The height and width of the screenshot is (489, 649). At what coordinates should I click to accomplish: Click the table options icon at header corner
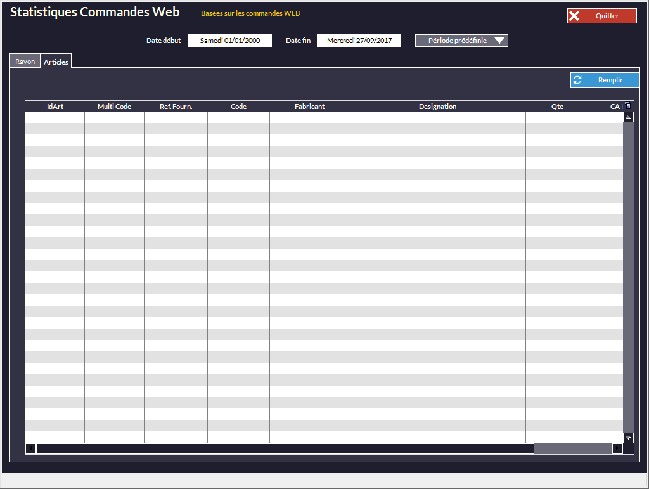(x=628, y=106)
